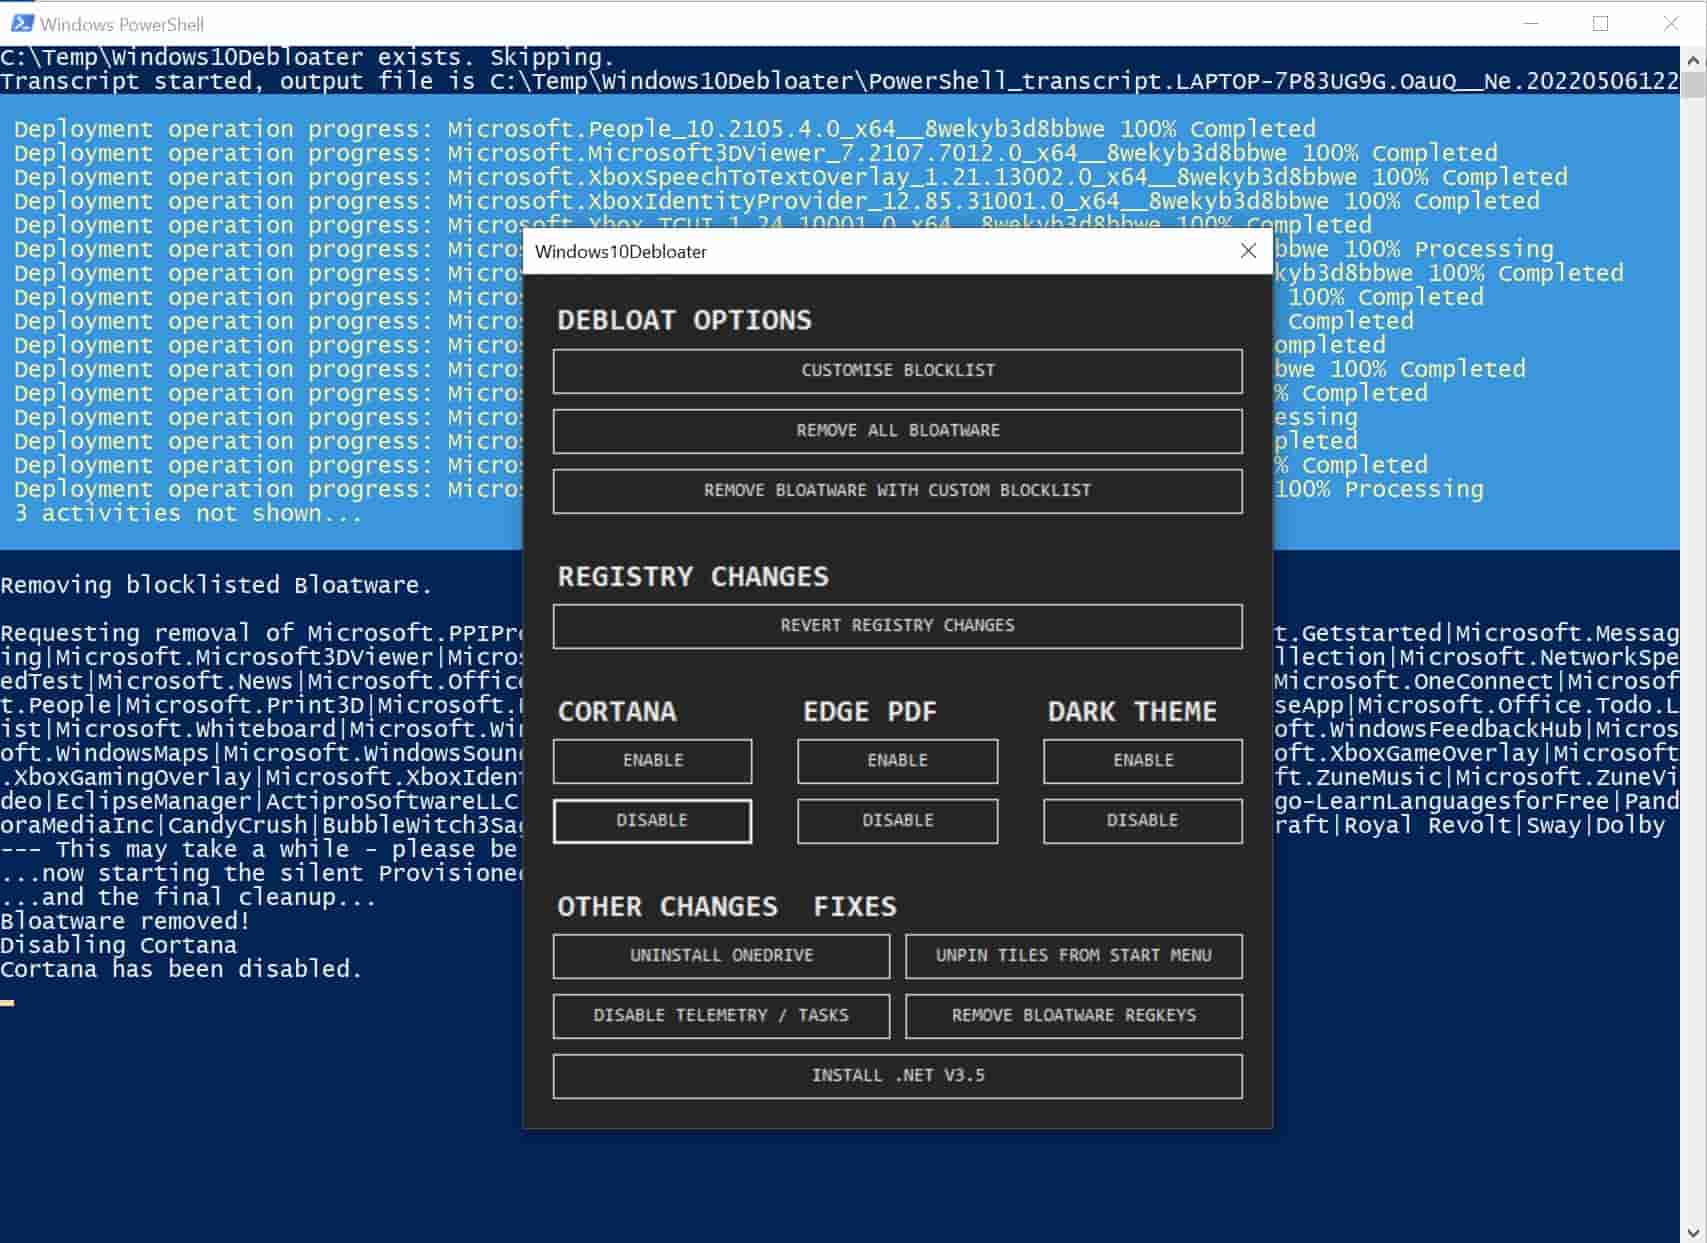Close the Windows10Debloater dialog
1707x1243 pixels.
[1247, 252]
